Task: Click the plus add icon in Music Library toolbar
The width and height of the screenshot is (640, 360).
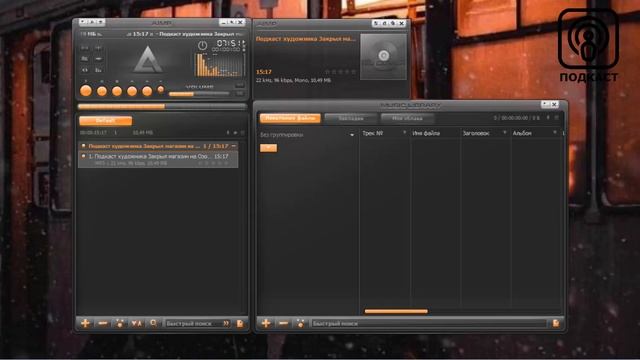Action: 266,323
